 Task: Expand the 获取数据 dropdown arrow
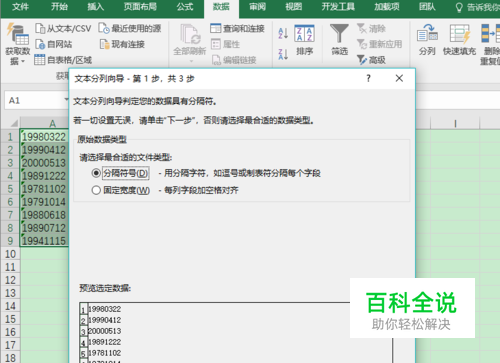pos(23,61)
